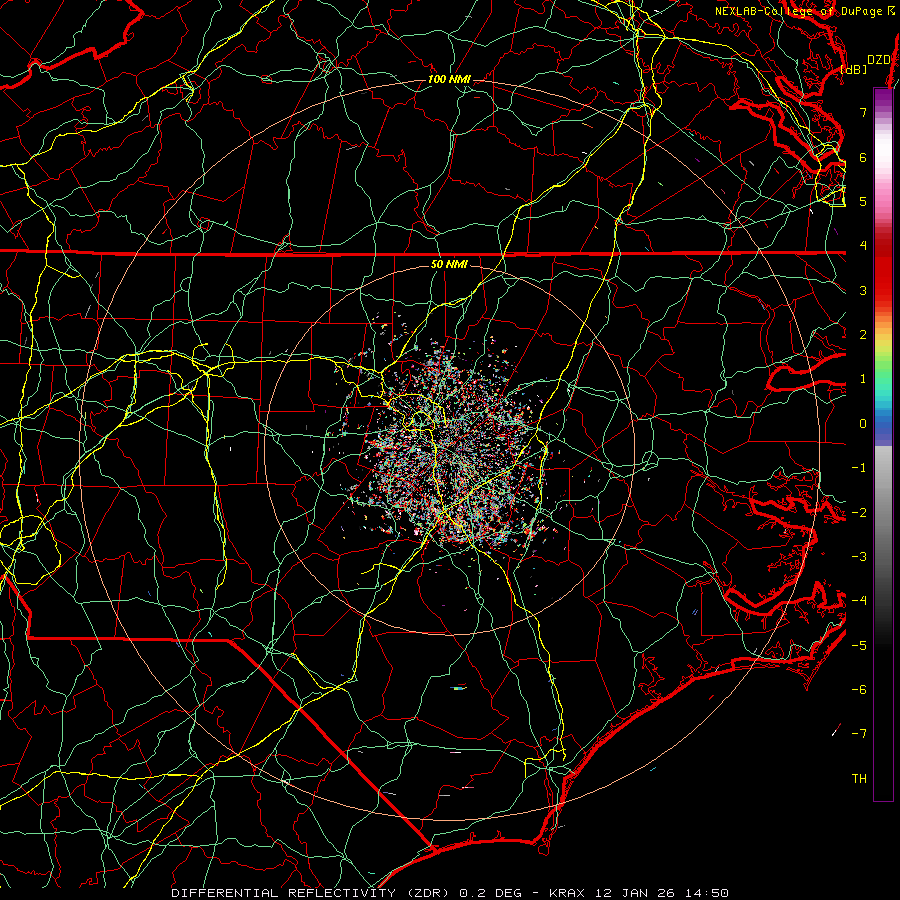The width and height of the screenshot is (900, 900).
Task: Select the -5 value on the dB scale
Action: coord(859,646)
